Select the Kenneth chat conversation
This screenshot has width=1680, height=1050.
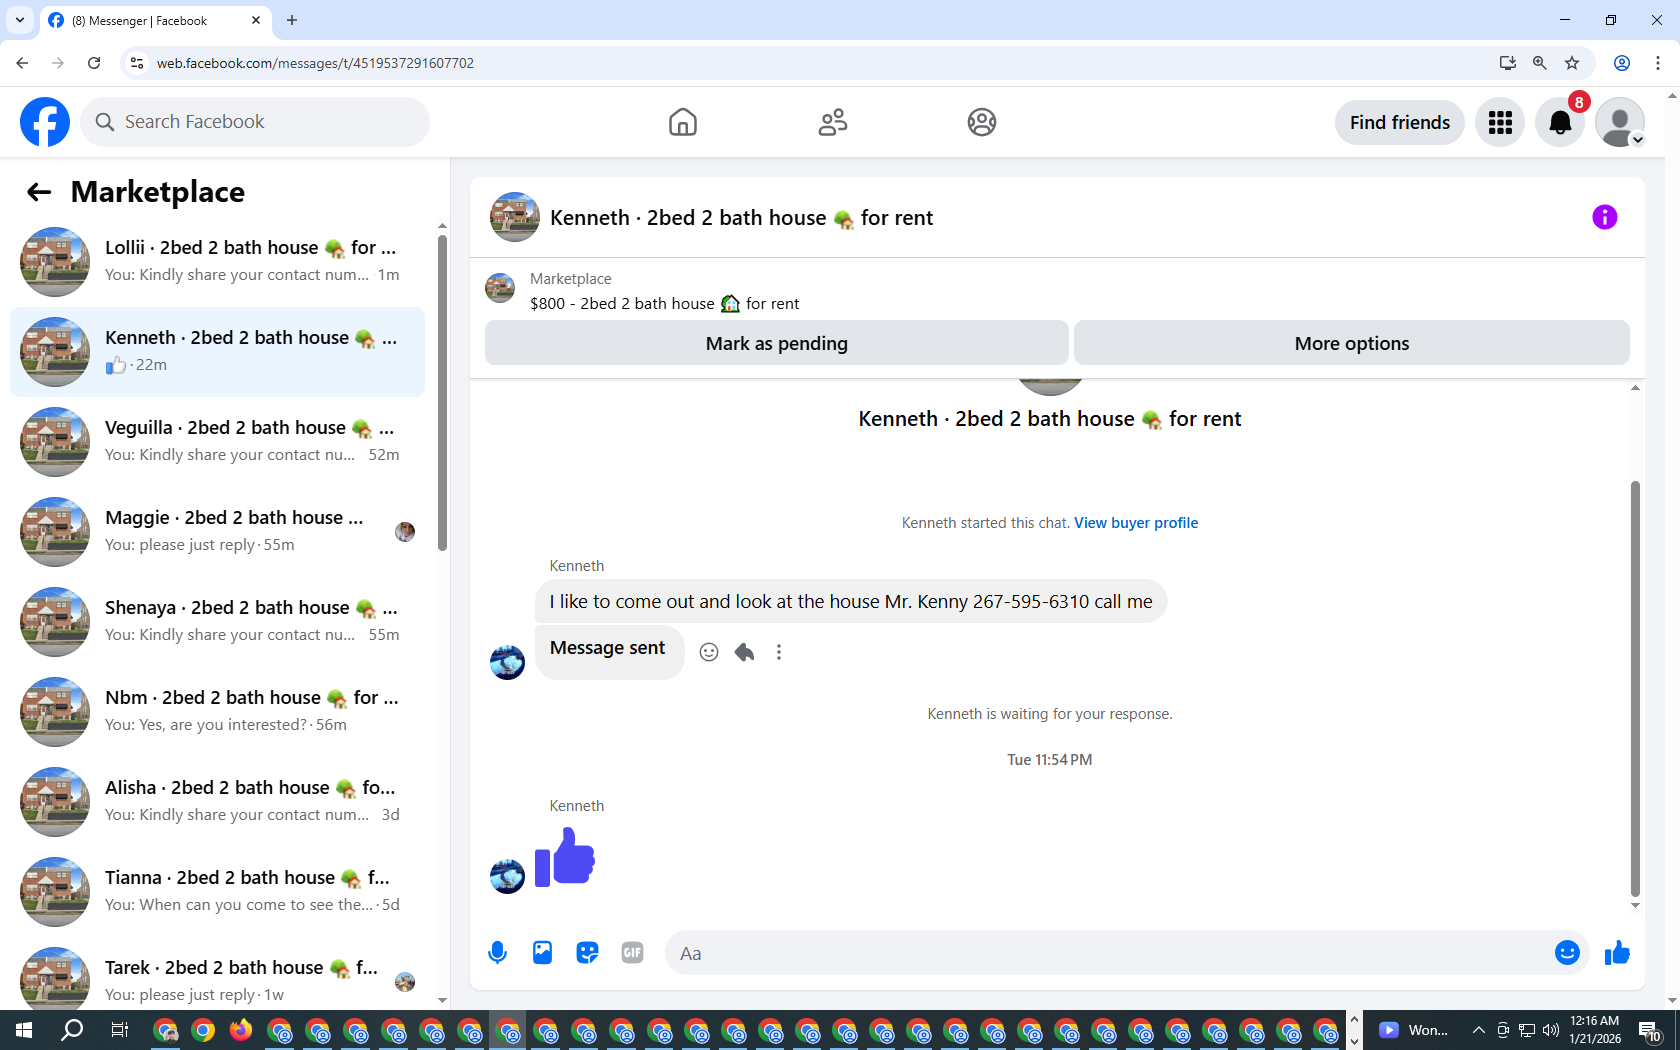coord(217,352)
